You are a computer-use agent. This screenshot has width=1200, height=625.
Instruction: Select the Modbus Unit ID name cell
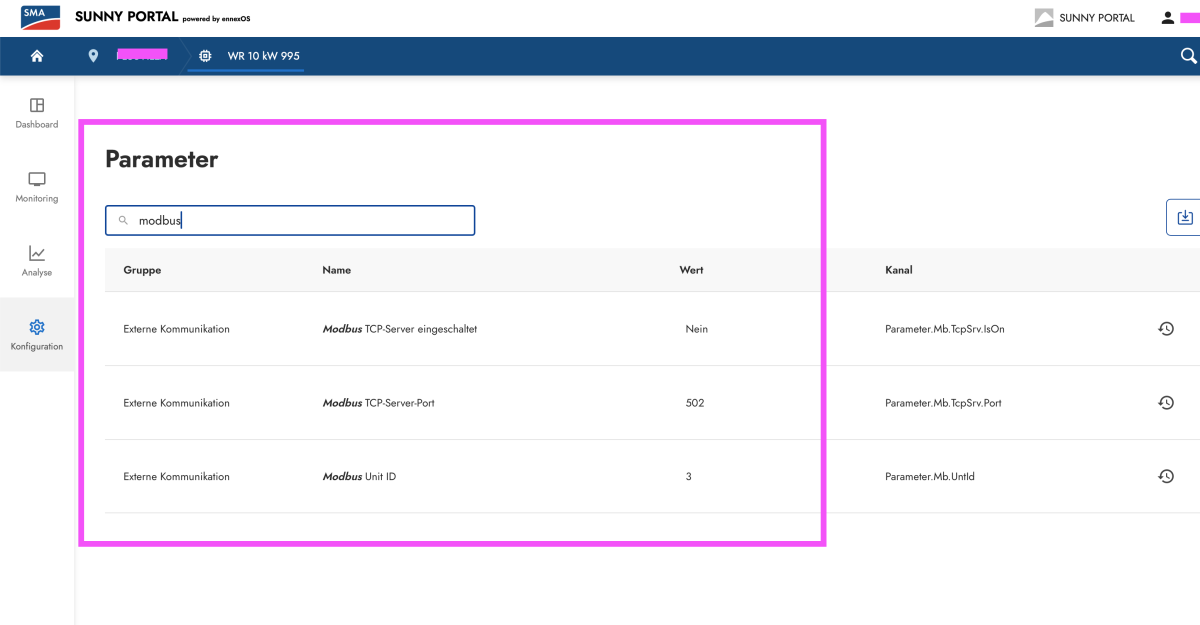359,477
